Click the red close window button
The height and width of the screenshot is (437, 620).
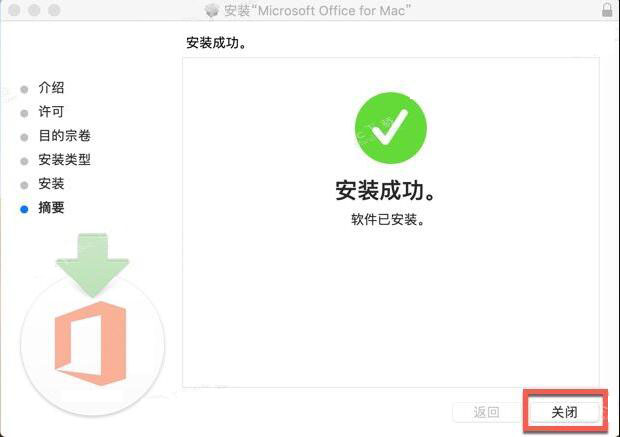pyautogui.click(x=14, y=10)
